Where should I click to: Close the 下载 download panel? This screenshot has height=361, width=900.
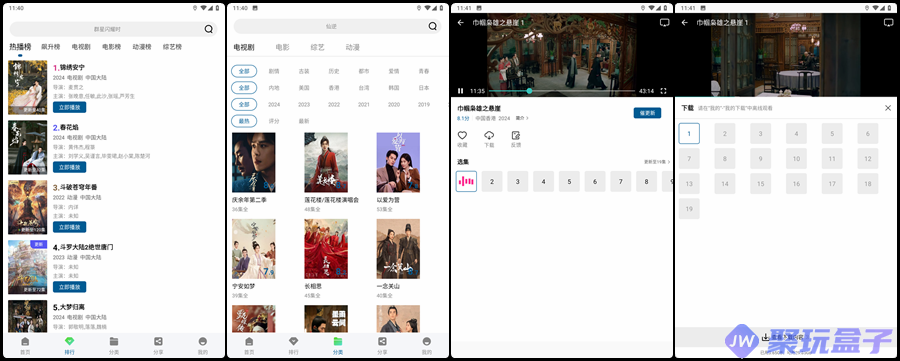(x=888, y=108)
